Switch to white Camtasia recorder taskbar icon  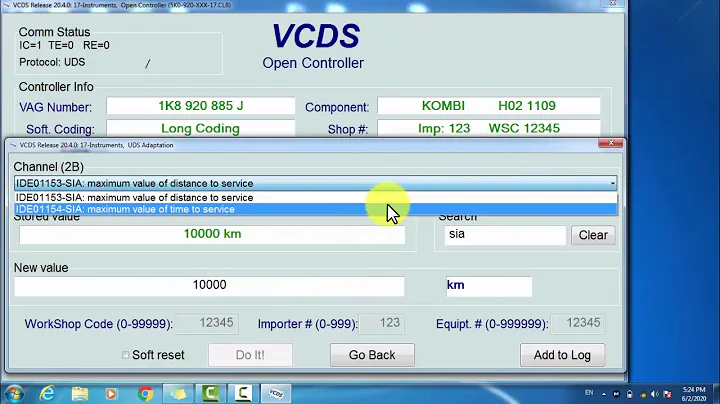tap(243, 393)
